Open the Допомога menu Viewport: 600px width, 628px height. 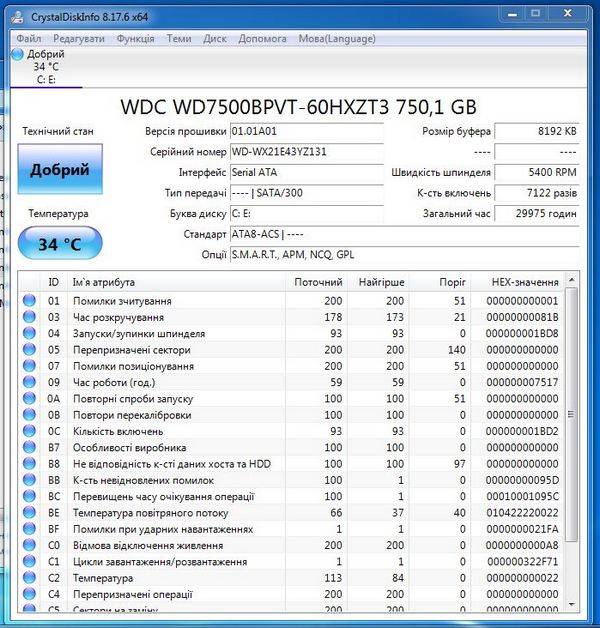[262, 38]
